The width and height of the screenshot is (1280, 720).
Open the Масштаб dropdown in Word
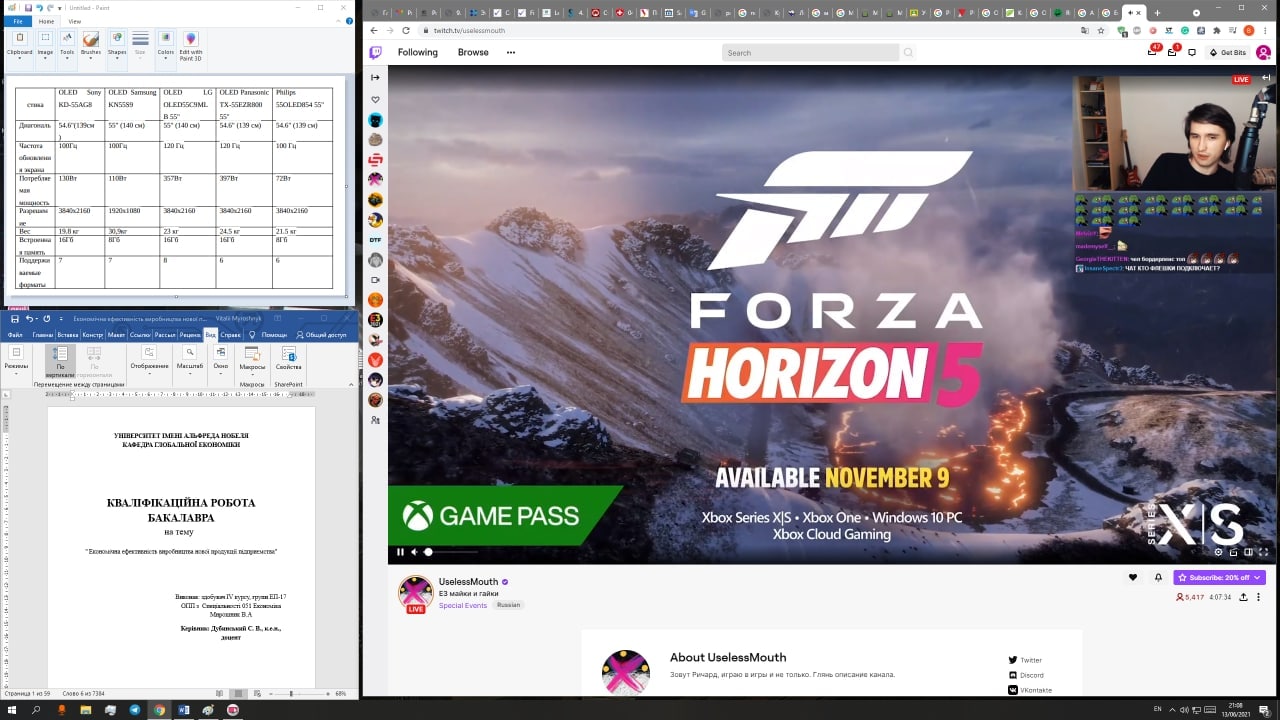tap(190, 360)
